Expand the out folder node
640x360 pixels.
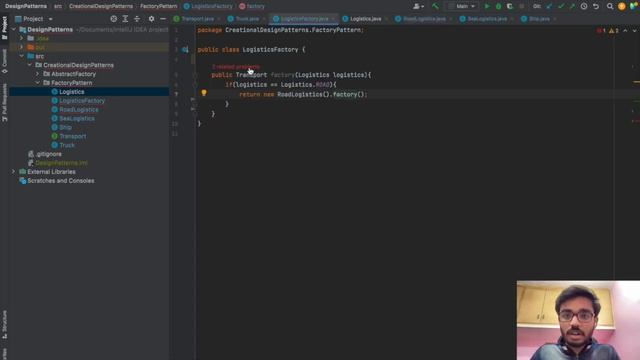(22, 47)
